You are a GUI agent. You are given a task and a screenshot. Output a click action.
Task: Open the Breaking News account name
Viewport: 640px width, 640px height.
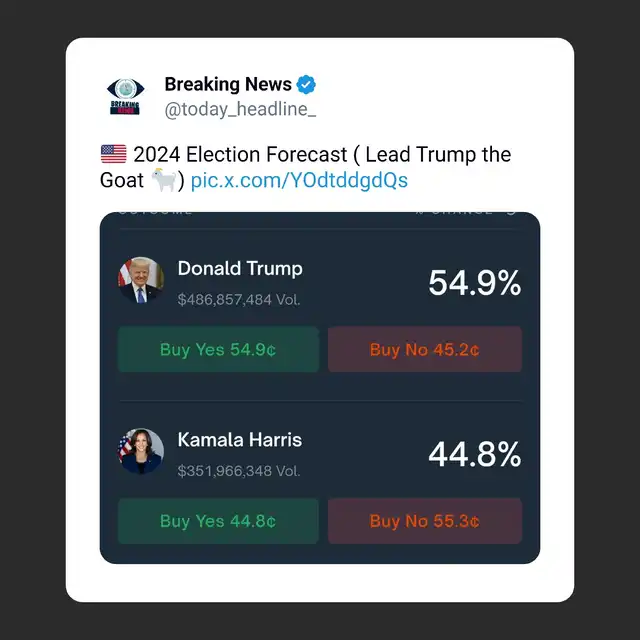[x=228, y=84]
